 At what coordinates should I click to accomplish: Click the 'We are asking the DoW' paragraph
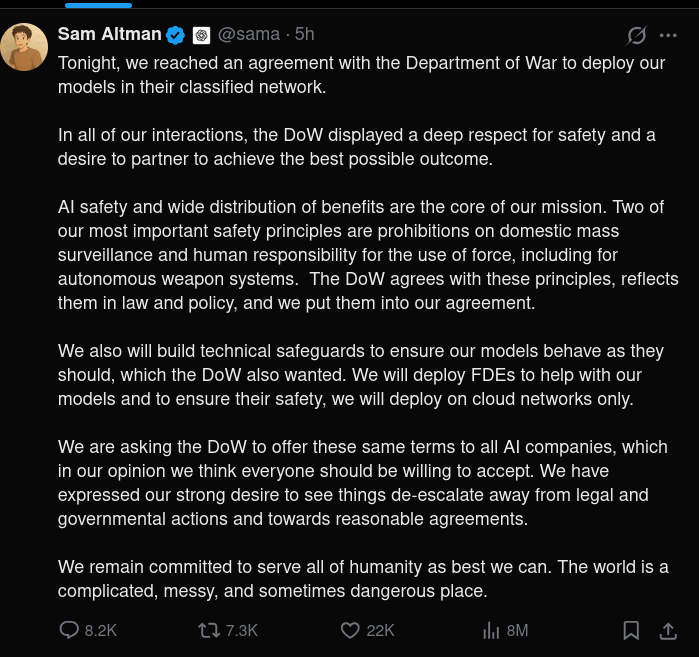tap(363, 483)
